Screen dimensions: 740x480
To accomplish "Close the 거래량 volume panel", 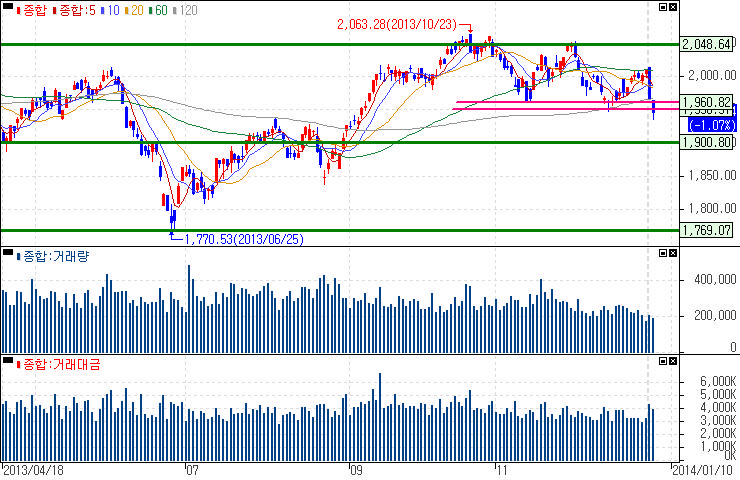I will click(x=672, y=254).
